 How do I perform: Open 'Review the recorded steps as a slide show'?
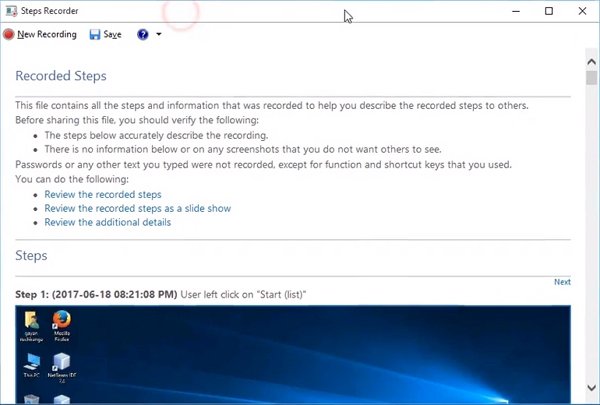click(138, 208)
